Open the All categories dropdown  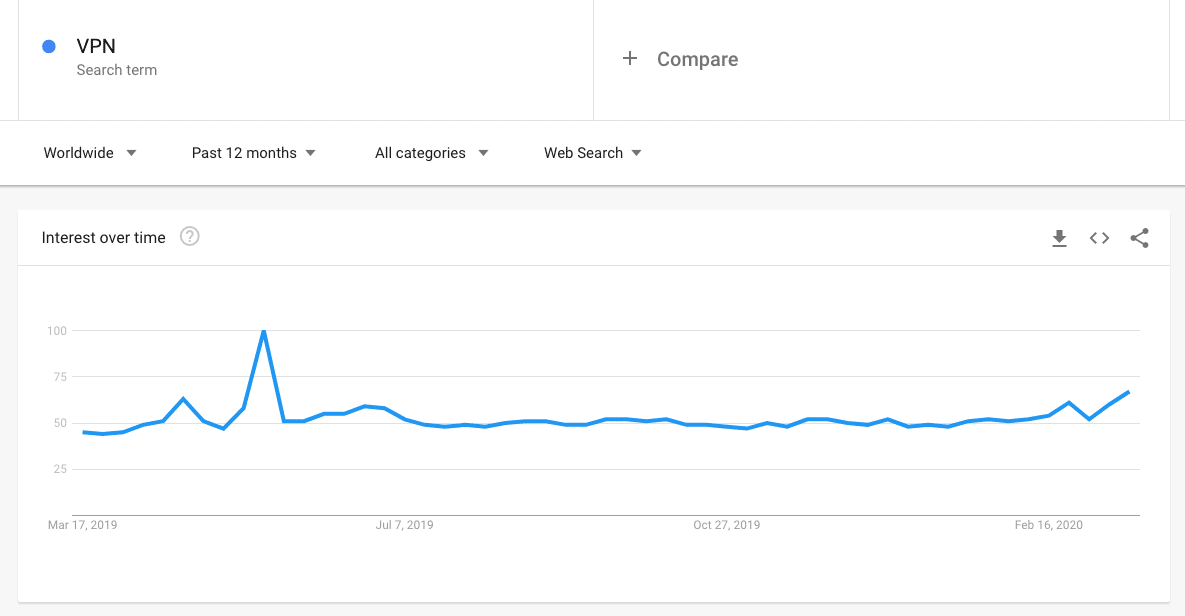coord(432,153)
